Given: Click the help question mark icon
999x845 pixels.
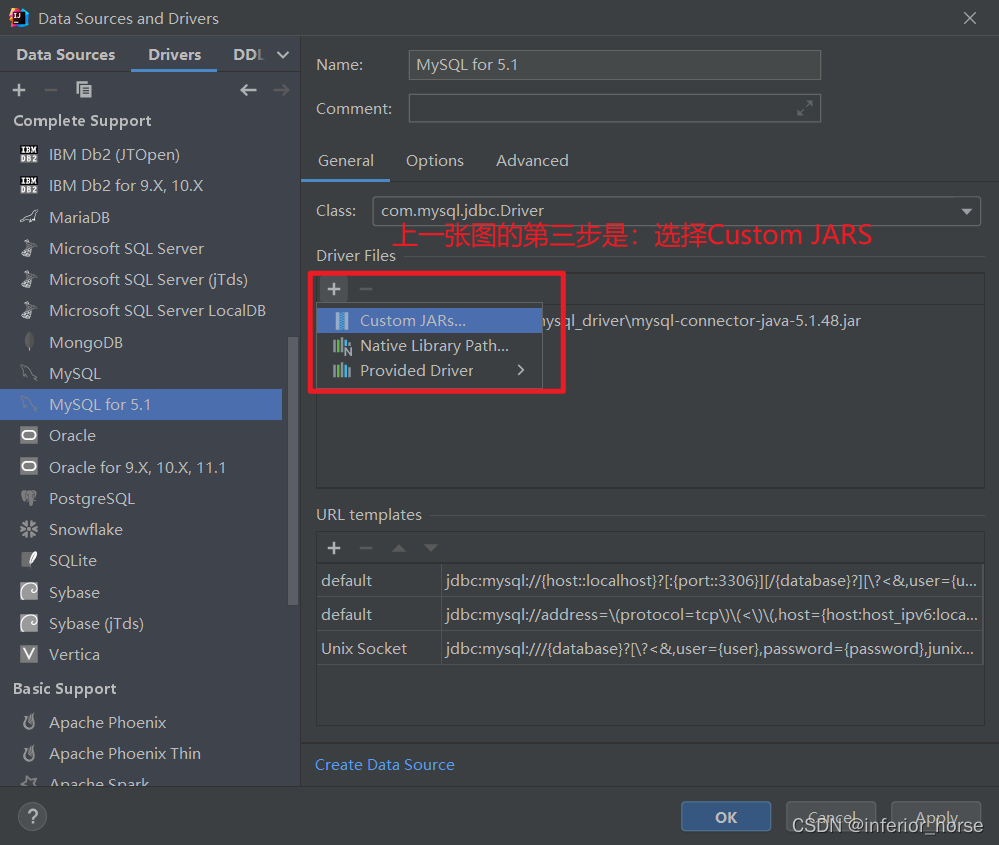Looking at the screenshot, I should 32,816.
